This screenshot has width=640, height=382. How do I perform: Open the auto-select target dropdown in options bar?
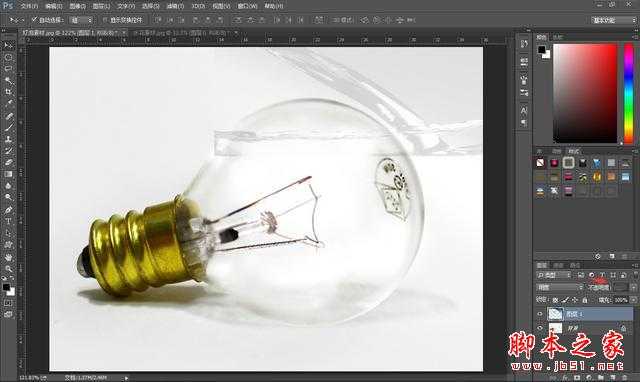(x=81, y=20)
